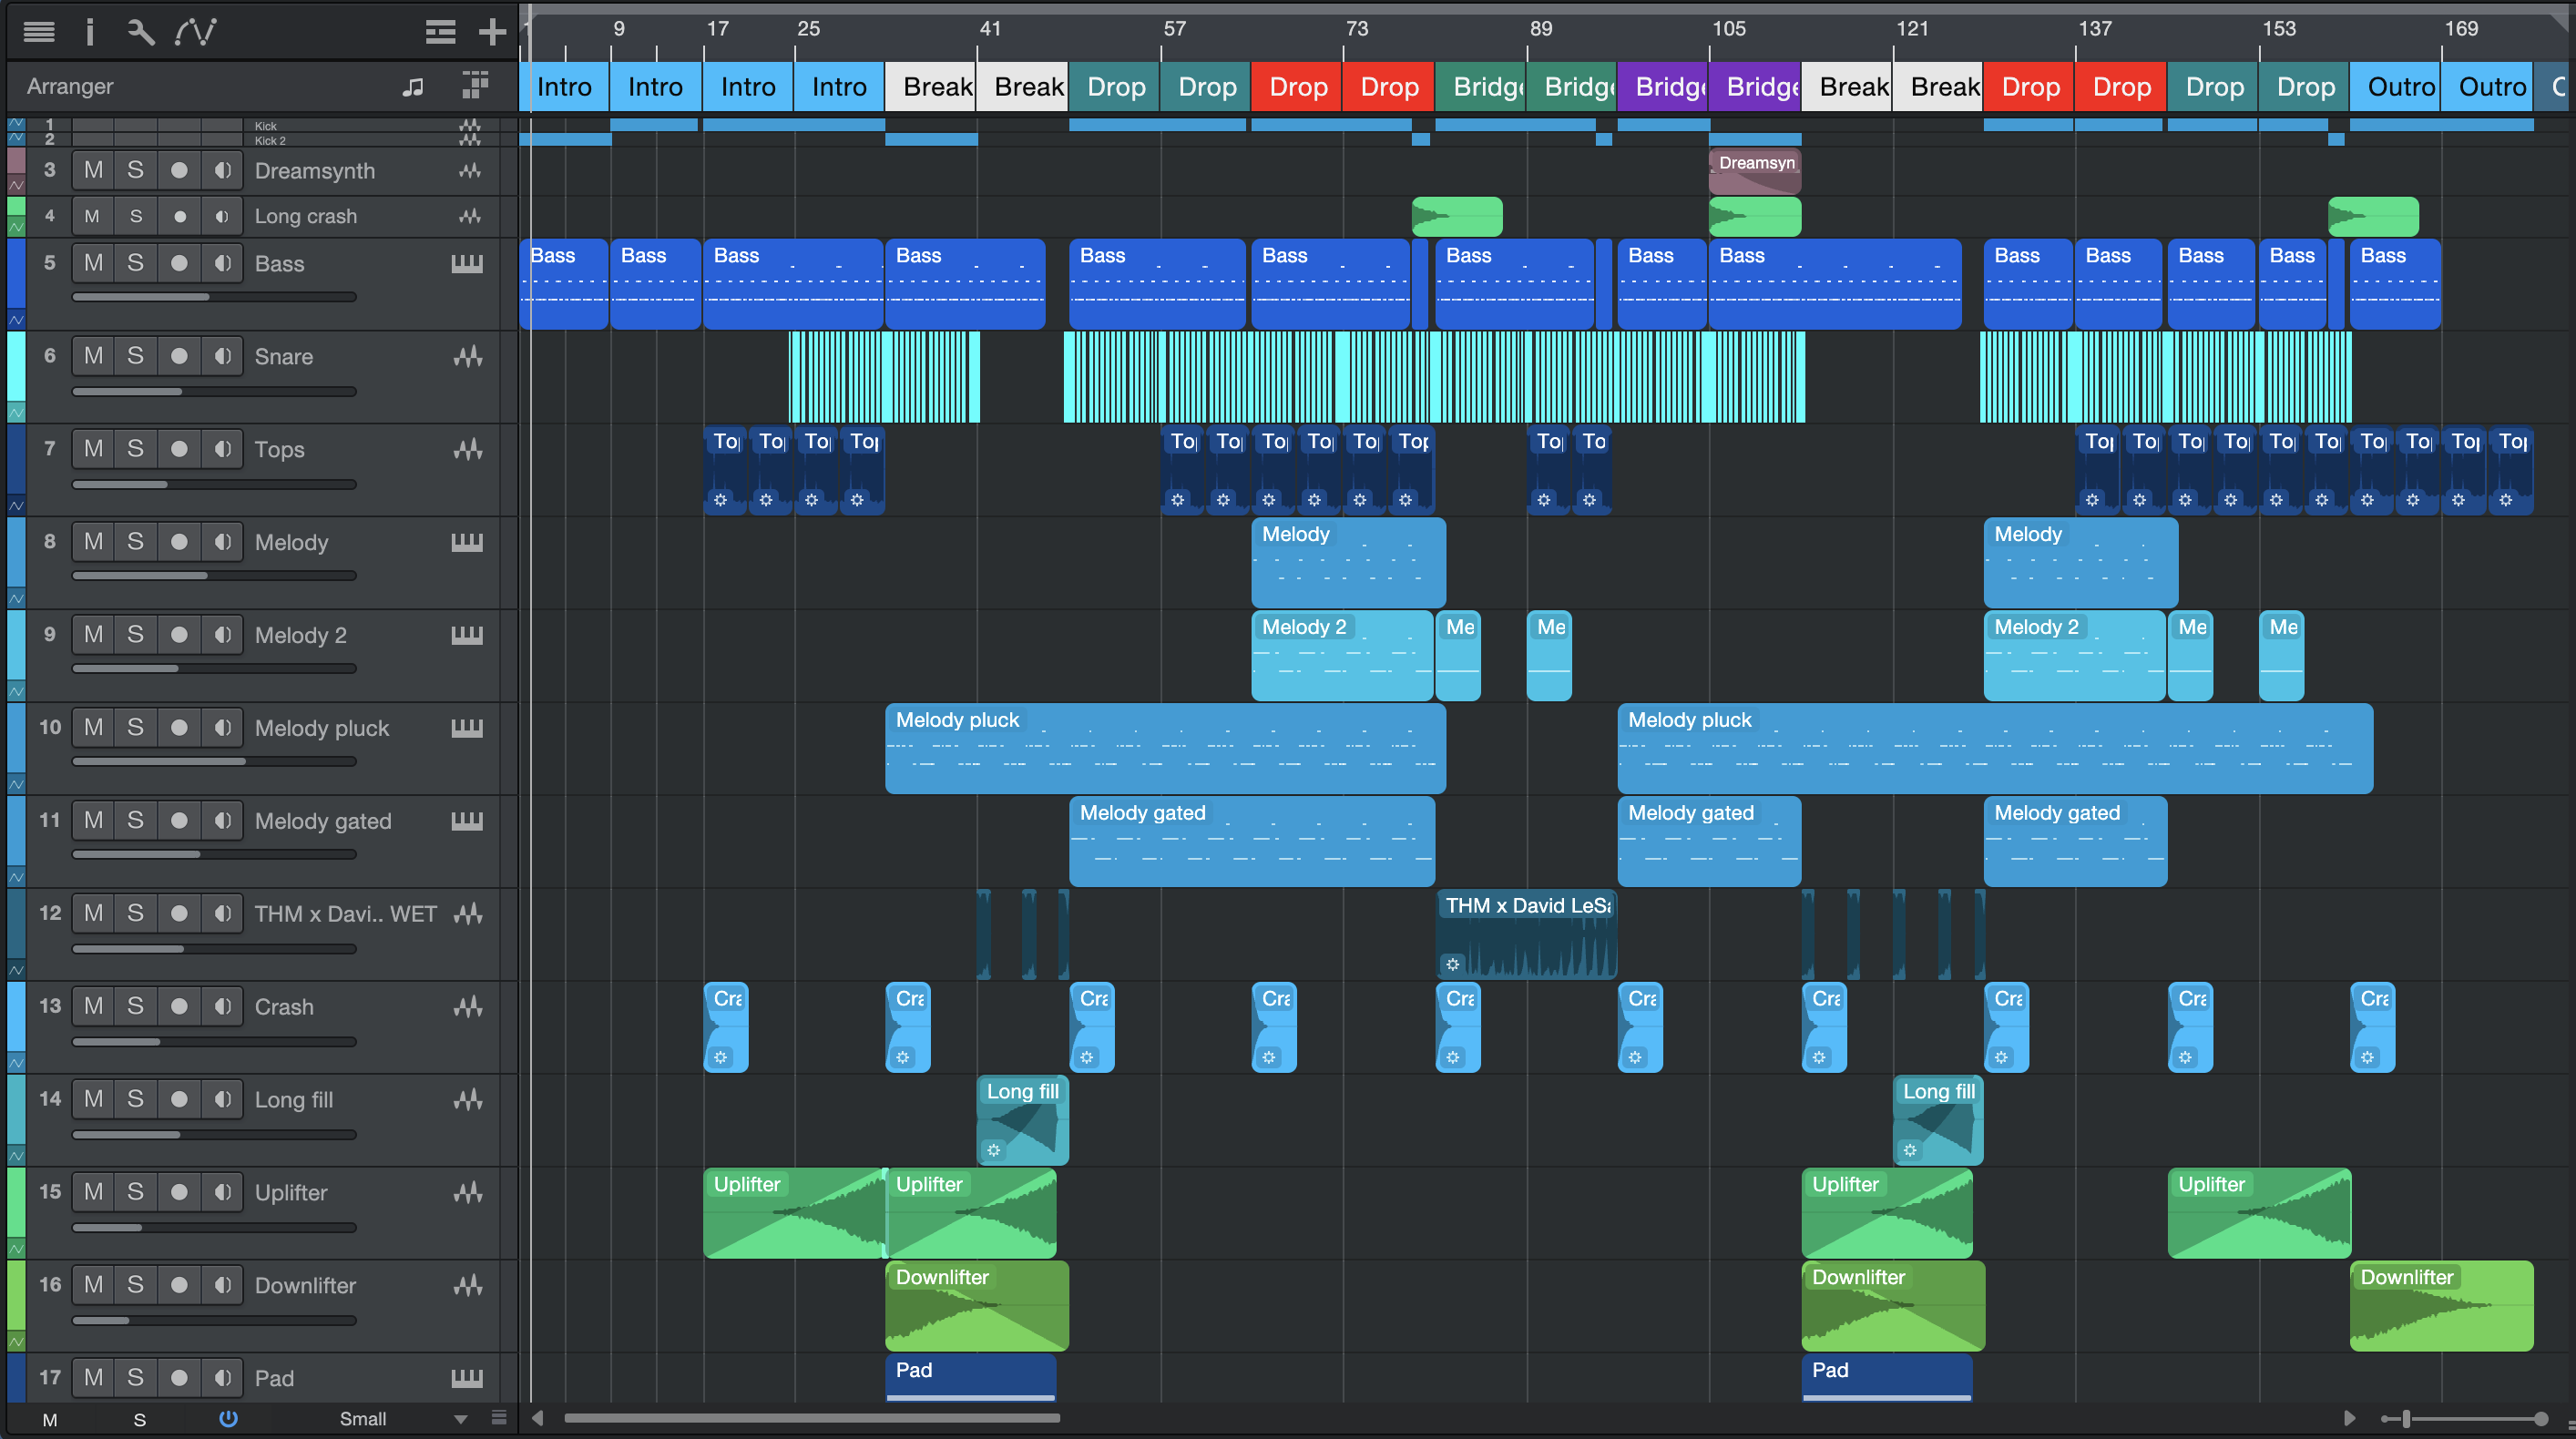The image size is (2576, 1439).
Task: Mute the Uplifter track
Action: (93, 1192)
